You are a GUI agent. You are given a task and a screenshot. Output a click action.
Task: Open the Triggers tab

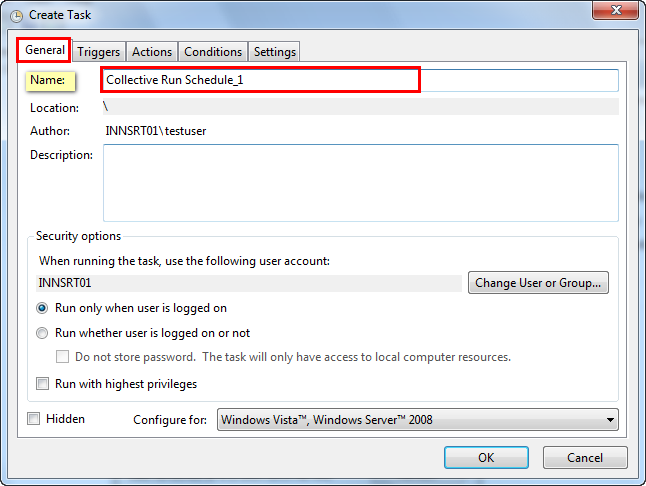[98, 52]
